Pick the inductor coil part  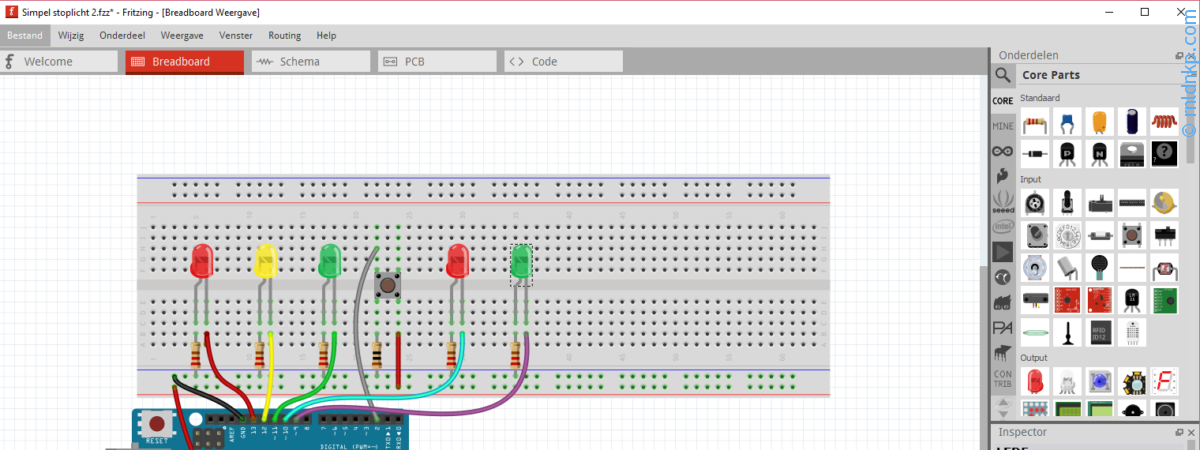point(1164,122)
